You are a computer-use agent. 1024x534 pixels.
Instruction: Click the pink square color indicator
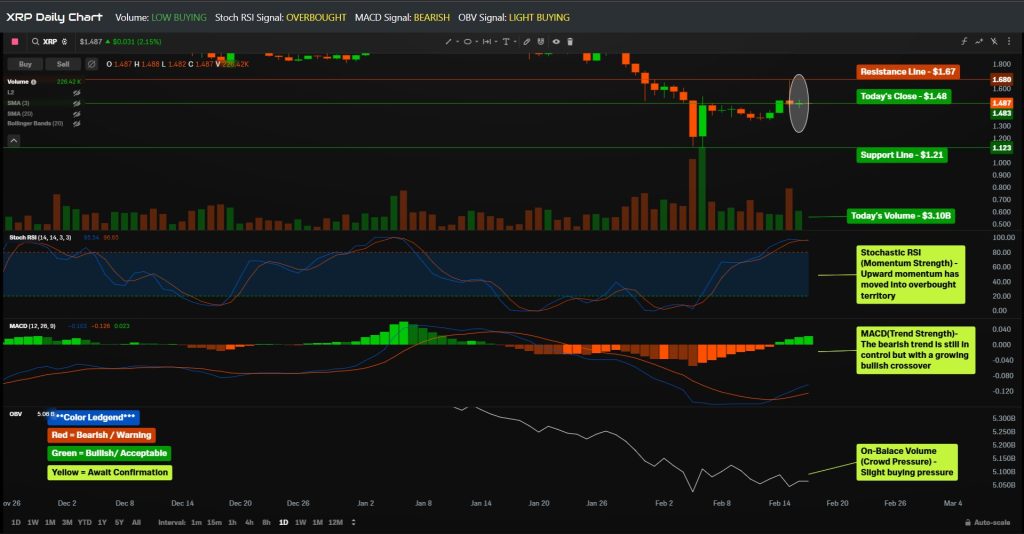[x=15, y=41]
